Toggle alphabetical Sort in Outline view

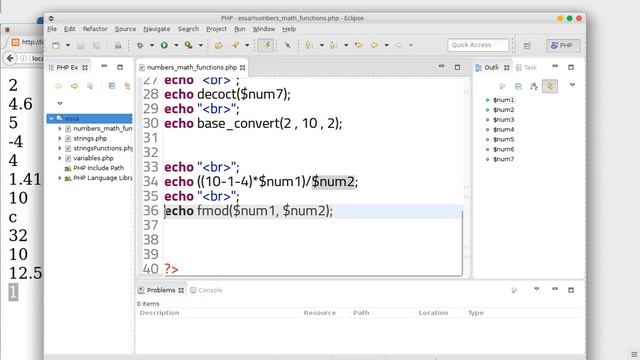(534, 86)
